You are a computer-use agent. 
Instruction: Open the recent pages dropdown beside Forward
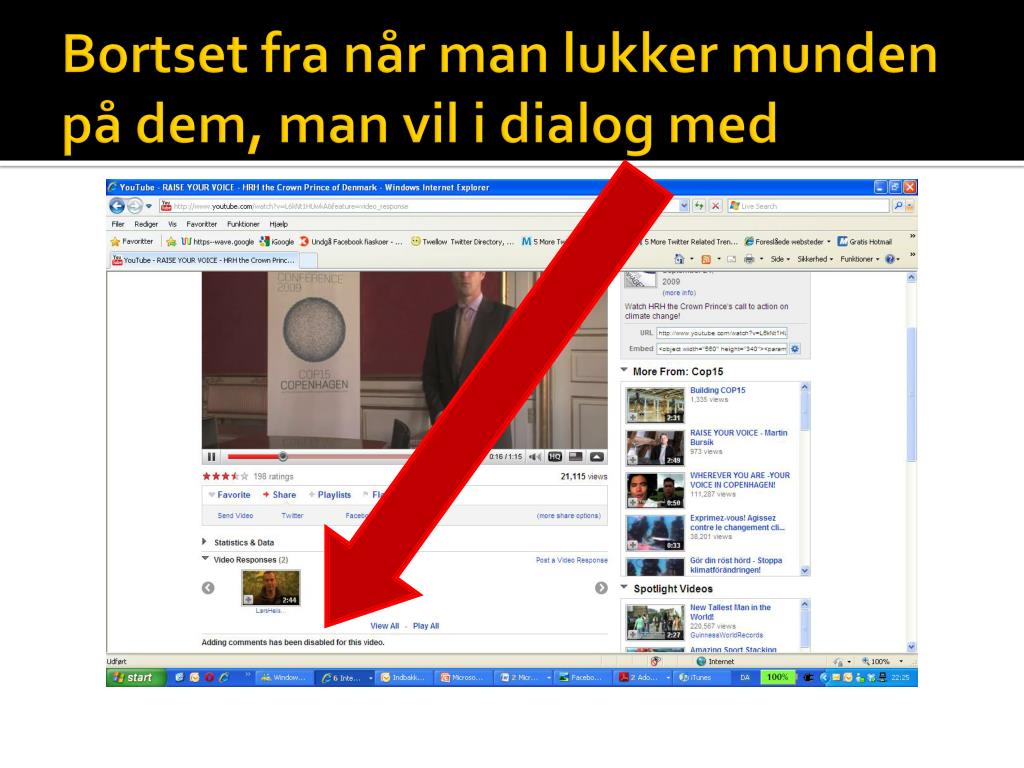point(149,206)
